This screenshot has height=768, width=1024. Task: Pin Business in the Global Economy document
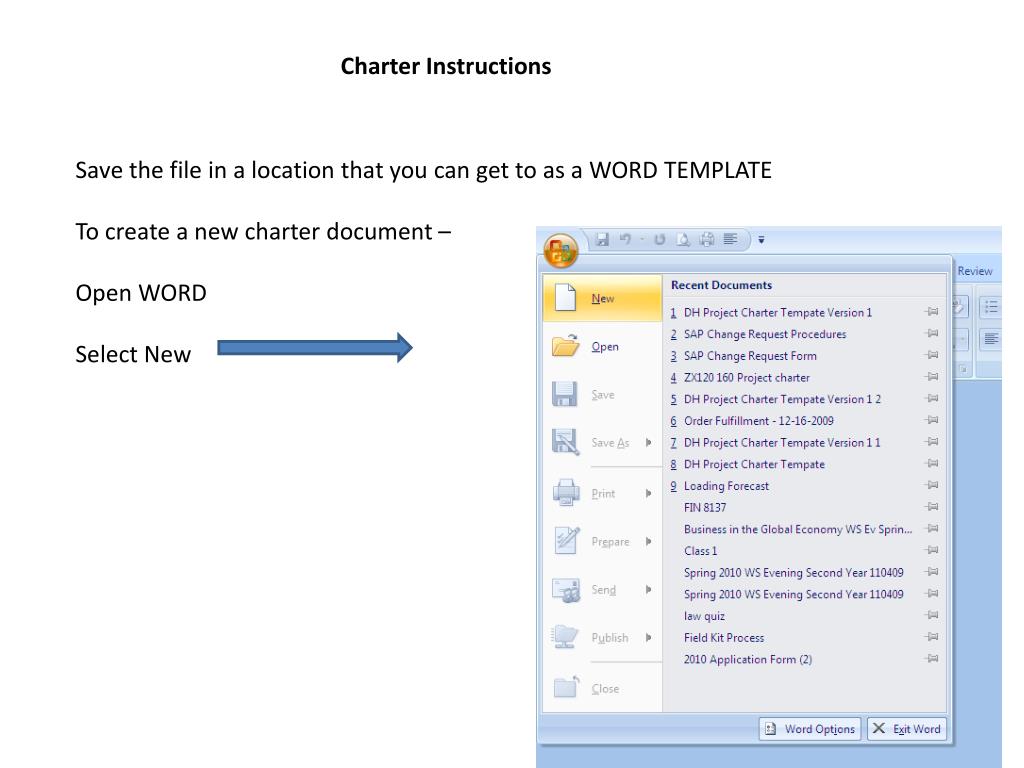tap(932, 528)
